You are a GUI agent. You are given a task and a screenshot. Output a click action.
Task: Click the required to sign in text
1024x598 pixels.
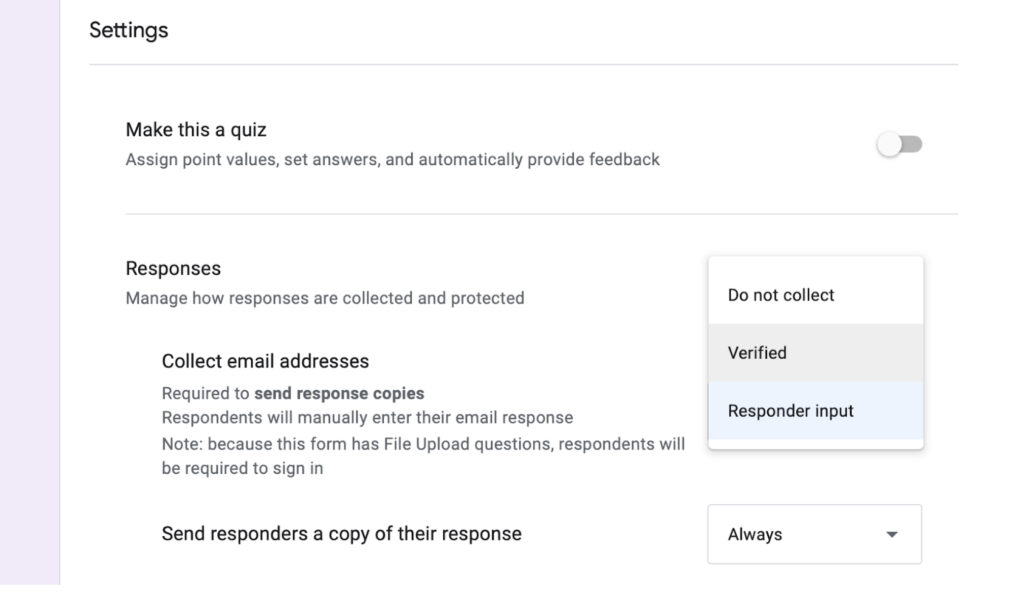[x=242, y=468]
